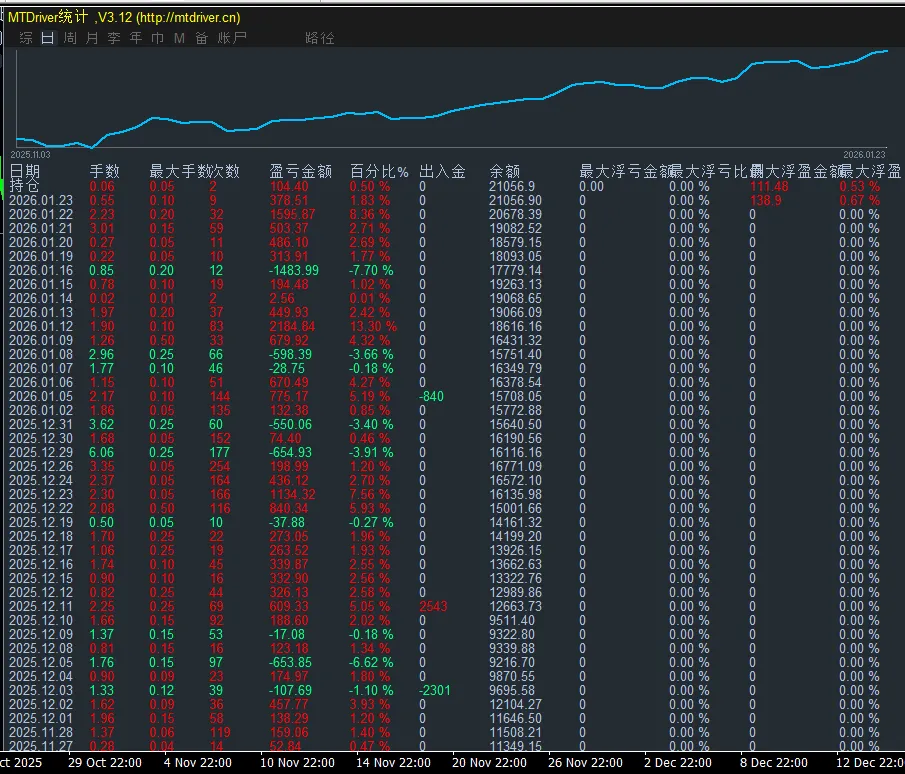Select the 2026.01.05 date row
The width and height of the screenshot is (905, 774).
[41, 397]
